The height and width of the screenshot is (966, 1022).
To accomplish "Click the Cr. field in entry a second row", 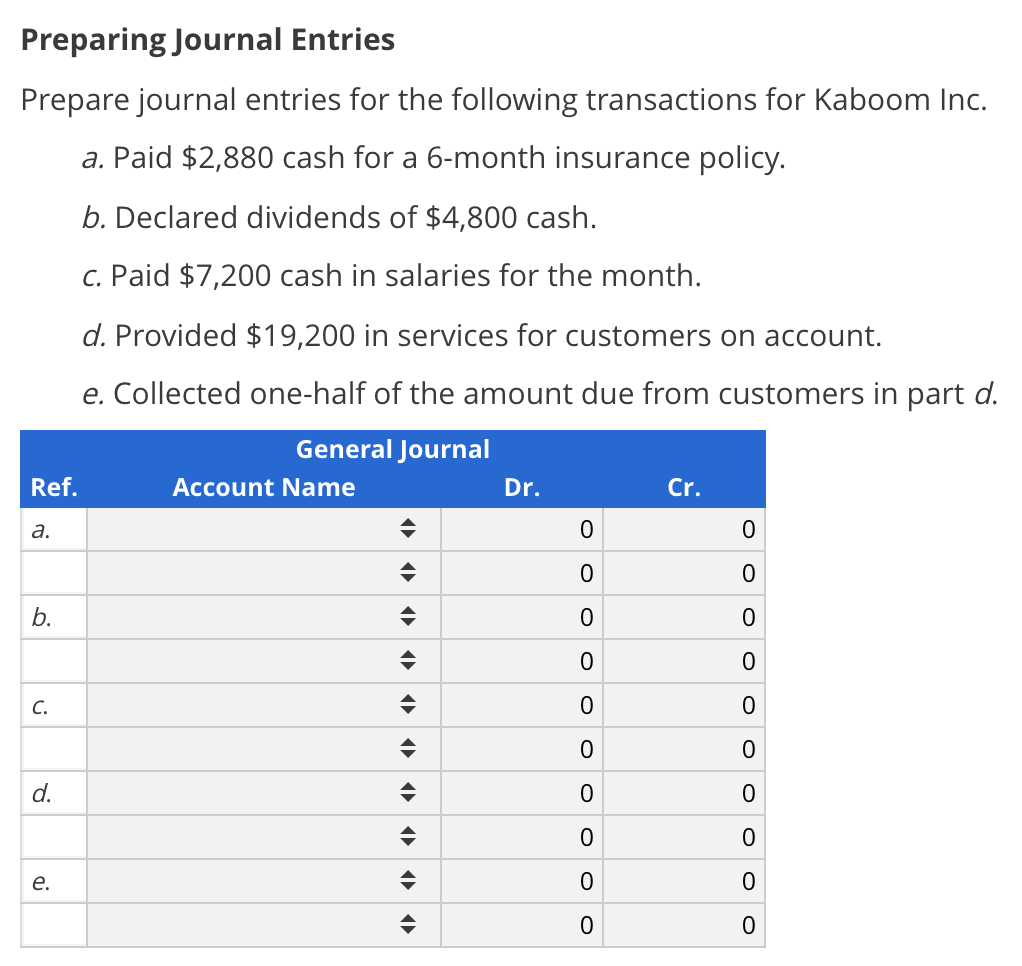I will (684, 573).
